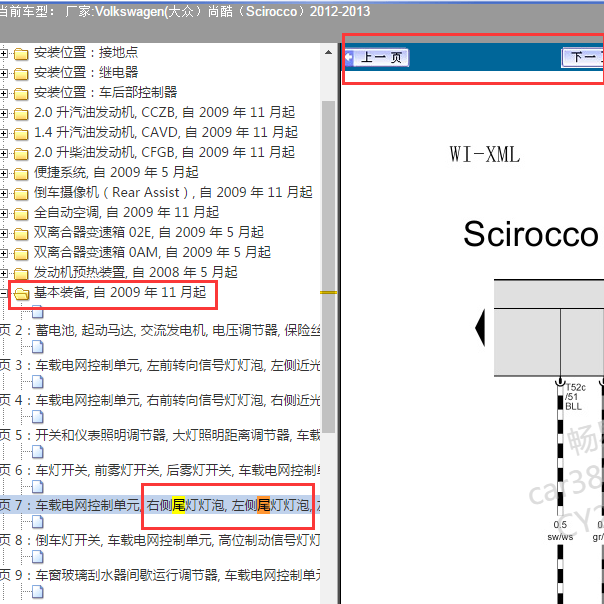Click the page icon below 页 9 row

click(x=37, y=592)
